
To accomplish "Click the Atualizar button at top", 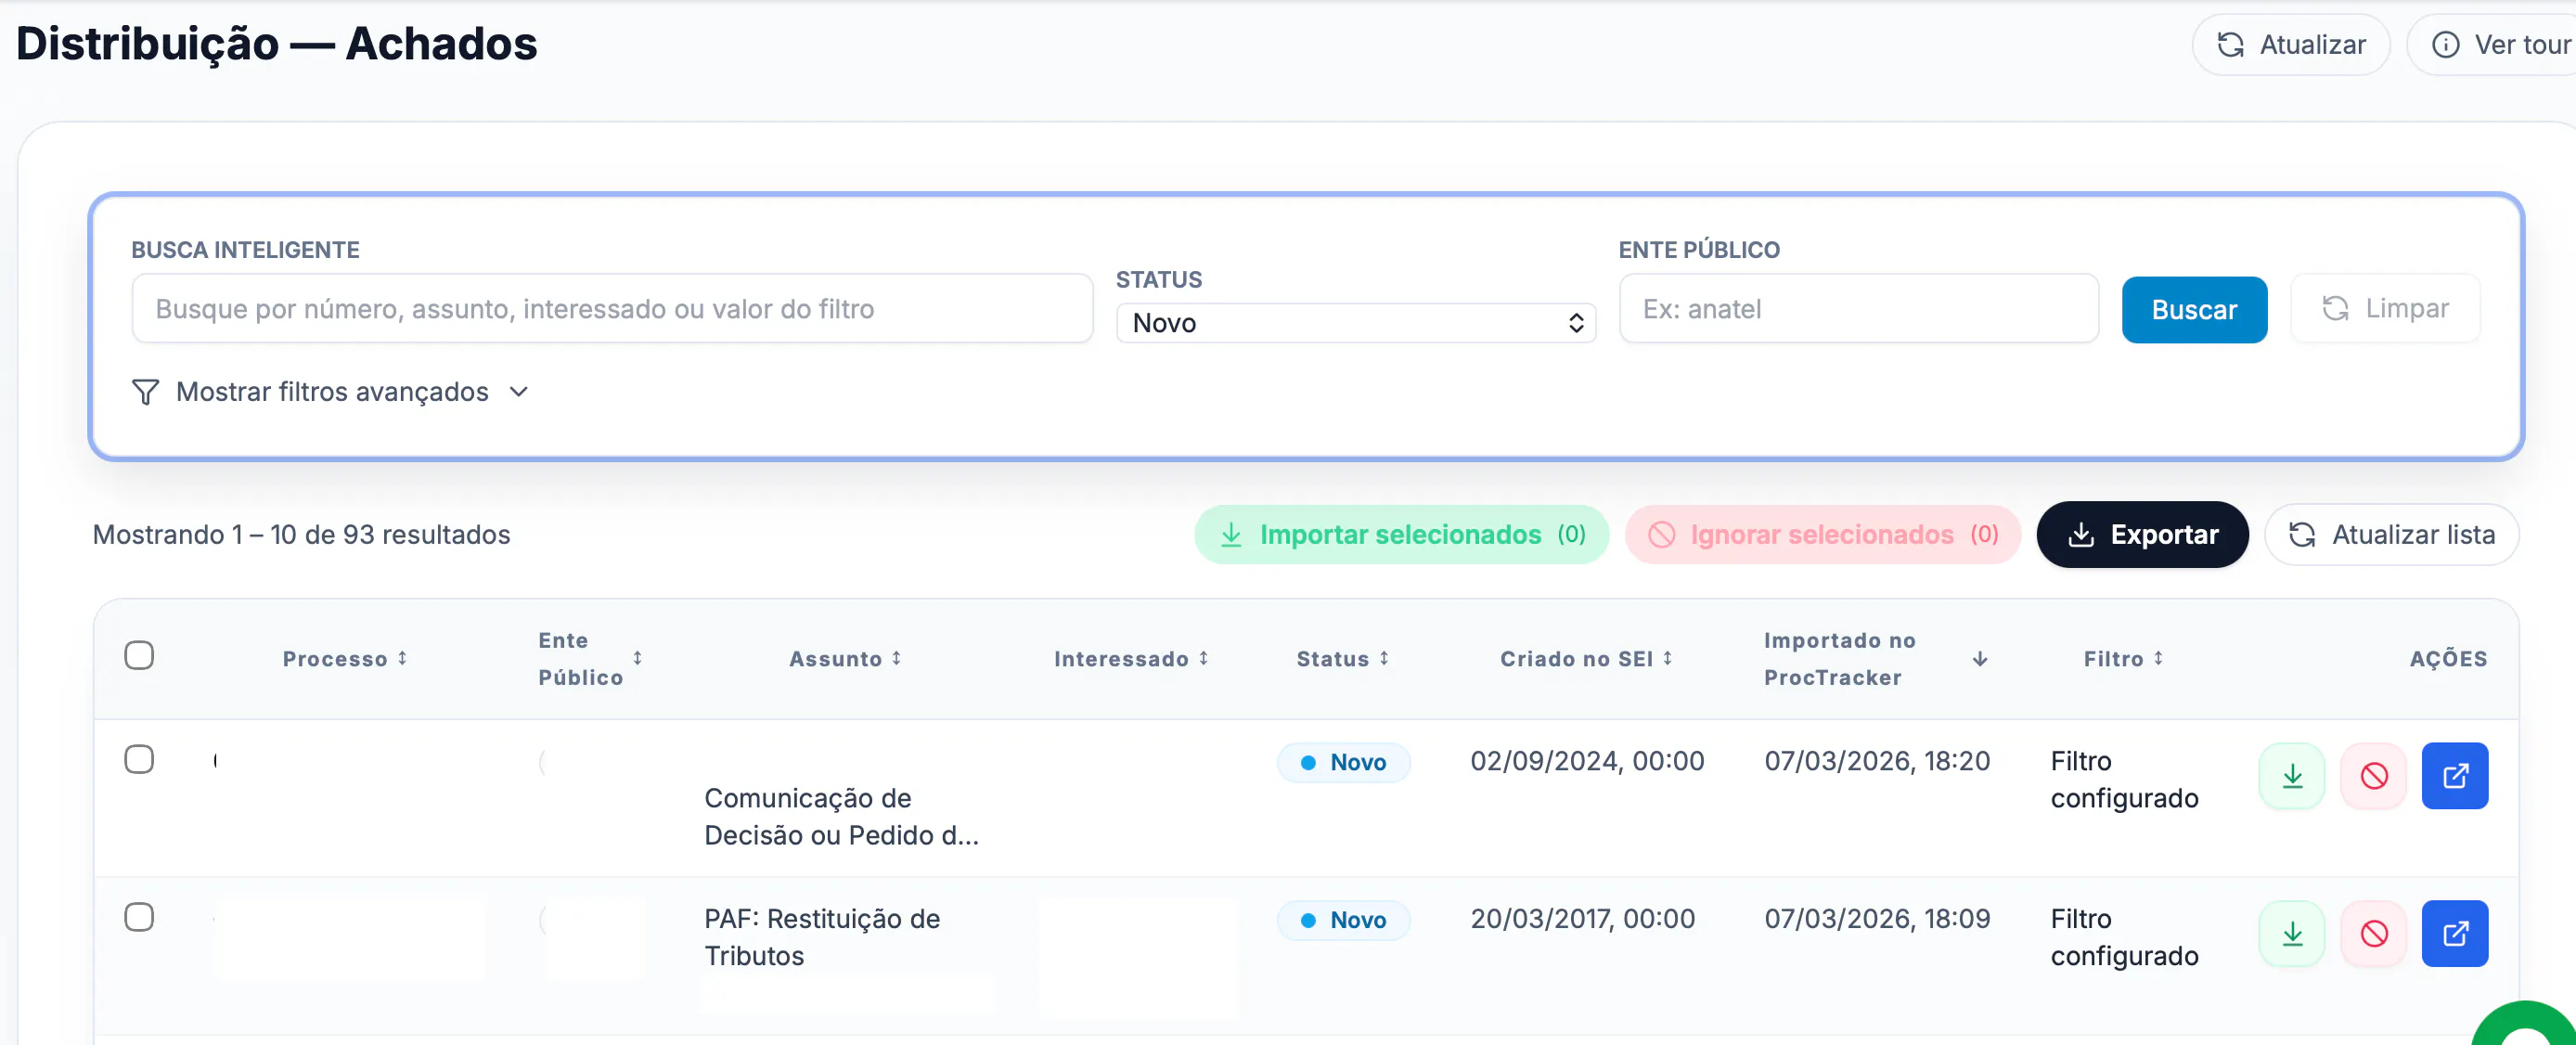I will (x=2290, y=45).
